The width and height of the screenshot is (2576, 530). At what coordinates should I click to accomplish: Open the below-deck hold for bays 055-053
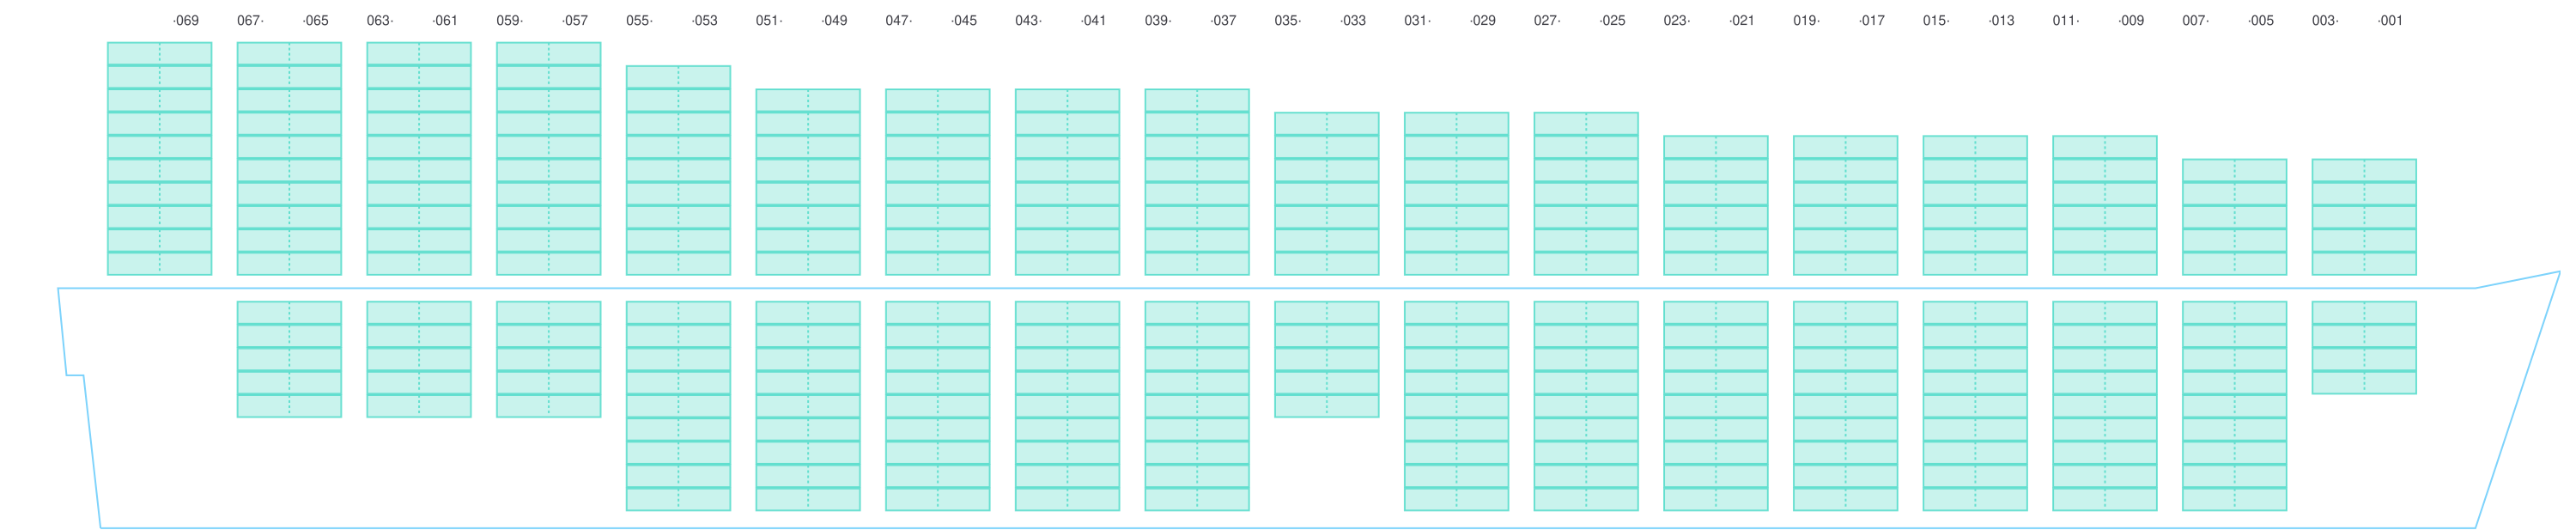coord(678,405)
